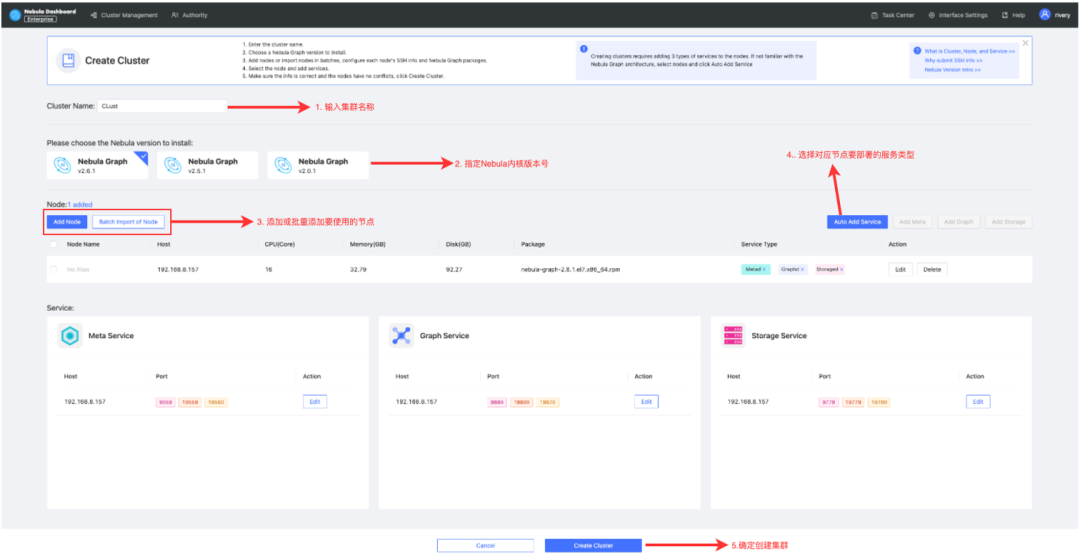Click the Metad service type tag
Screen dimensions: 1080x556
pos(754,269)
